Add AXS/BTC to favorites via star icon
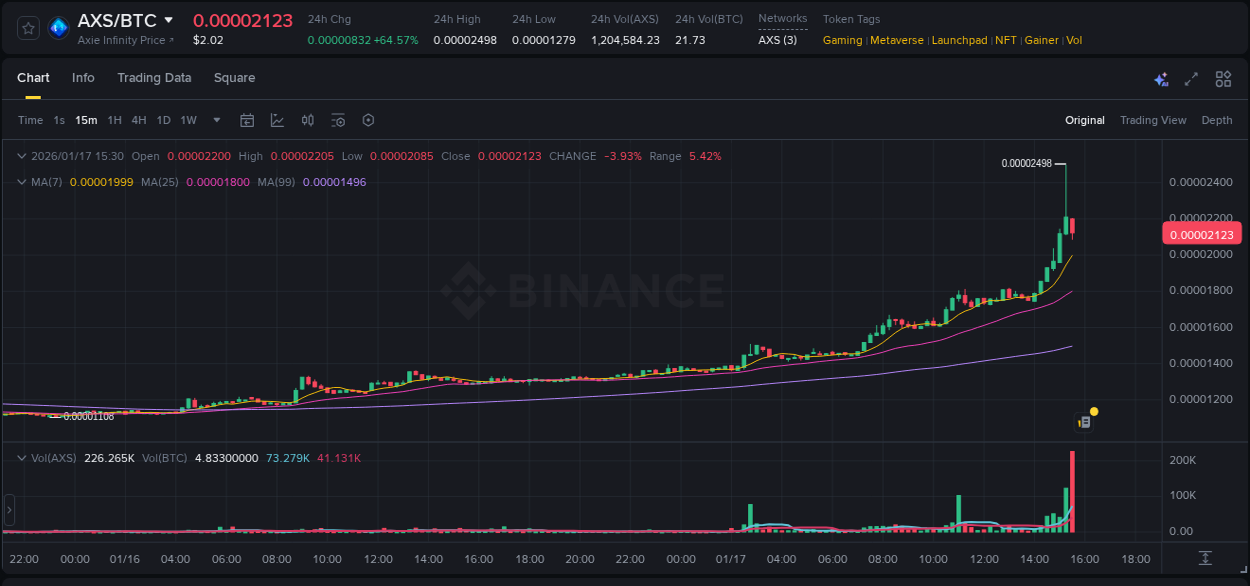Viewport: 1250px width, 586px height. [x=27, y=28]
